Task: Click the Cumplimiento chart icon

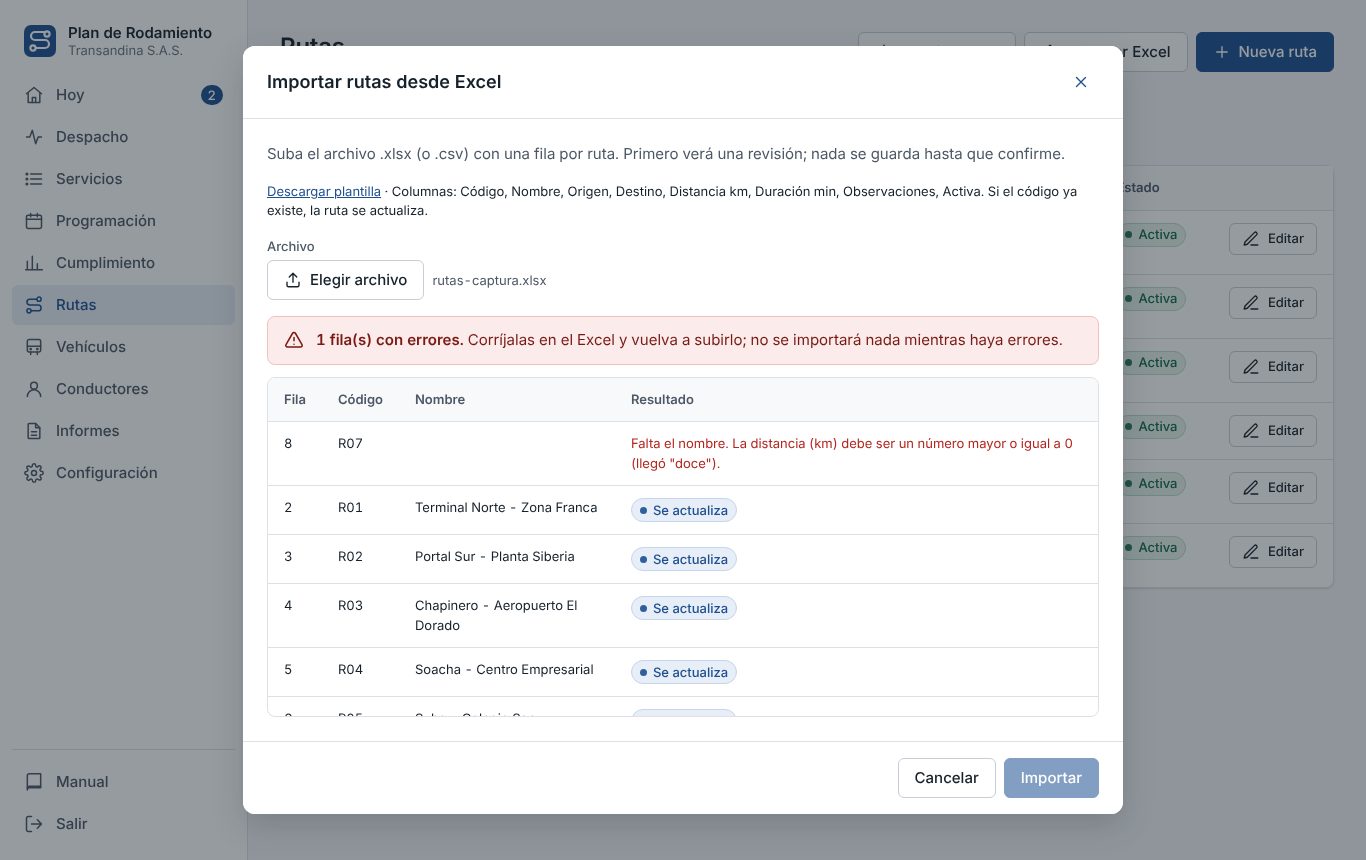Action: click(x=34, y=263)
